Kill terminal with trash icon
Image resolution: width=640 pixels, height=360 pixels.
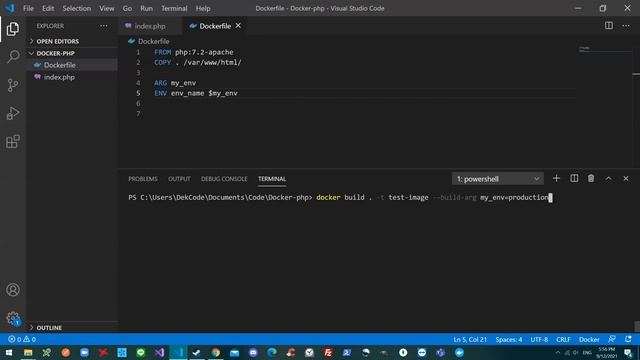click(x=591, y=178)
